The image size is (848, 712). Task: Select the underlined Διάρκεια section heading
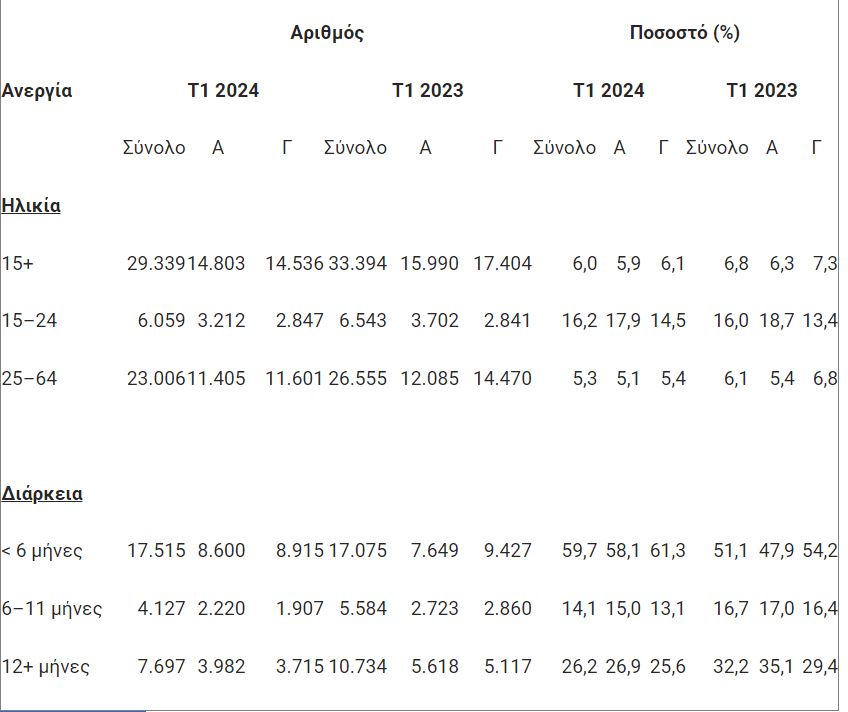(42, 494)
